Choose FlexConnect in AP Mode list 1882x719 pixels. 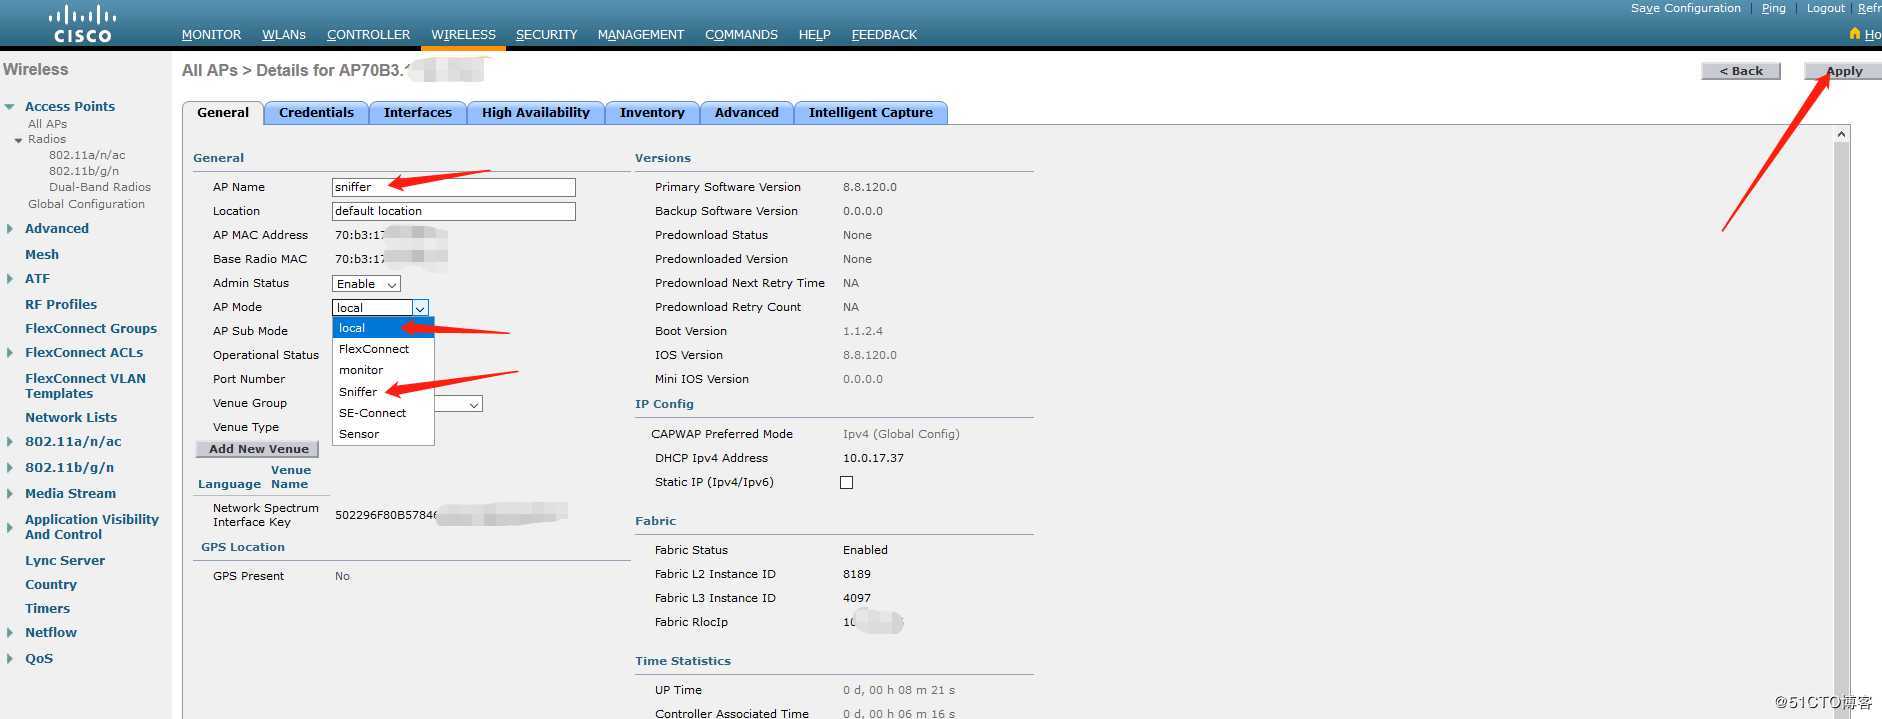[x=383, y=349]
